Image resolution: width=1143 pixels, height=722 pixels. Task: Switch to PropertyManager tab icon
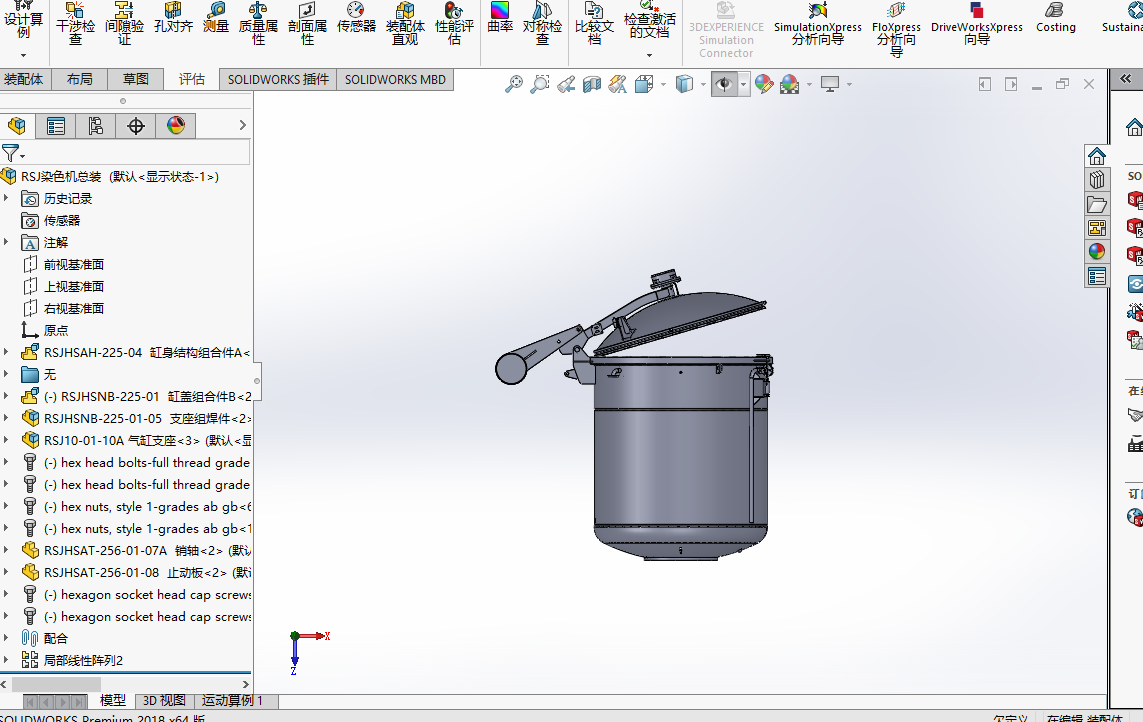tap(55, 126)
